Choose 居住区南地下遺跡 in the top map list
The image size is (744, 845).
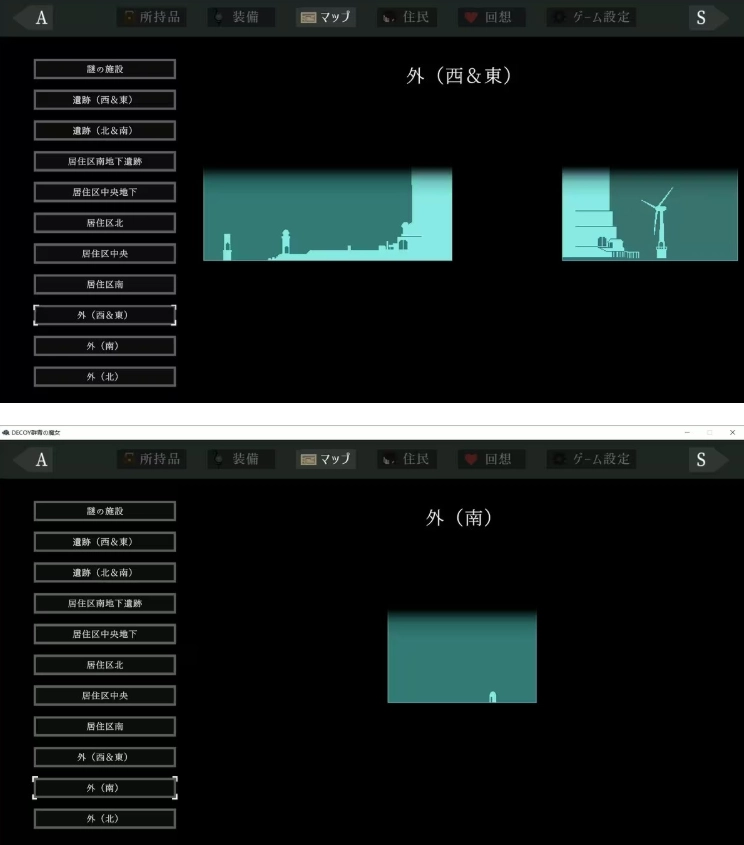coord(105,161)
